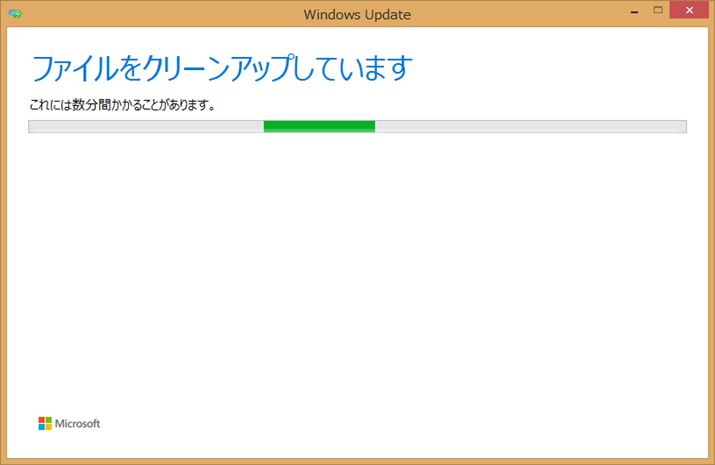The width and height of the screenshot is (715, 465).
Task: Click the heading ファイルをクリーンアップしています
Action: tap(222, 69)
